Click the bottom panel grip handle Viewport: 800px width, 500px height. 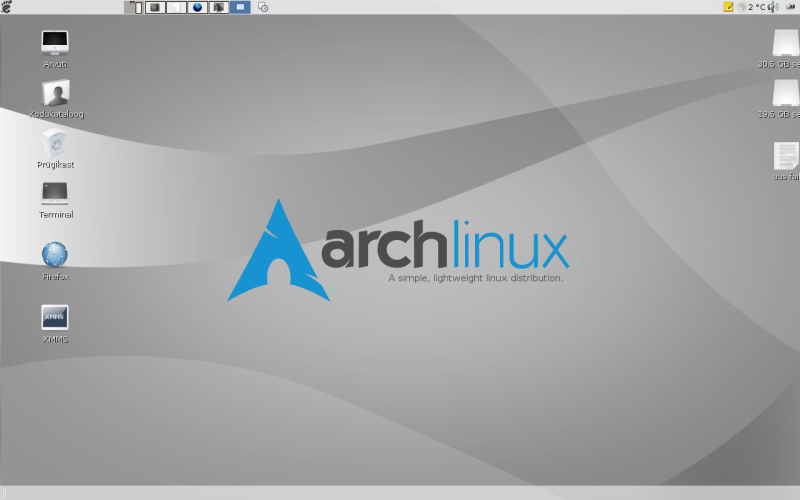click(4, 493)
